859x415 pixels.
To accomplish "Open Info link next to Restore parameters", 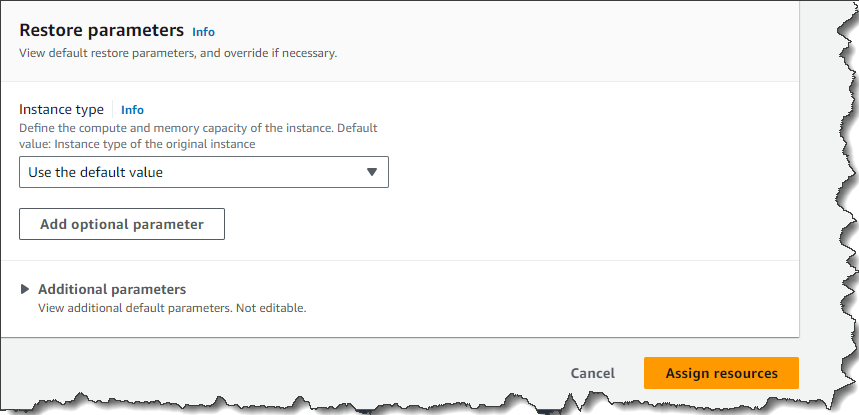I will pyautogui.click(x=203, y=32).
